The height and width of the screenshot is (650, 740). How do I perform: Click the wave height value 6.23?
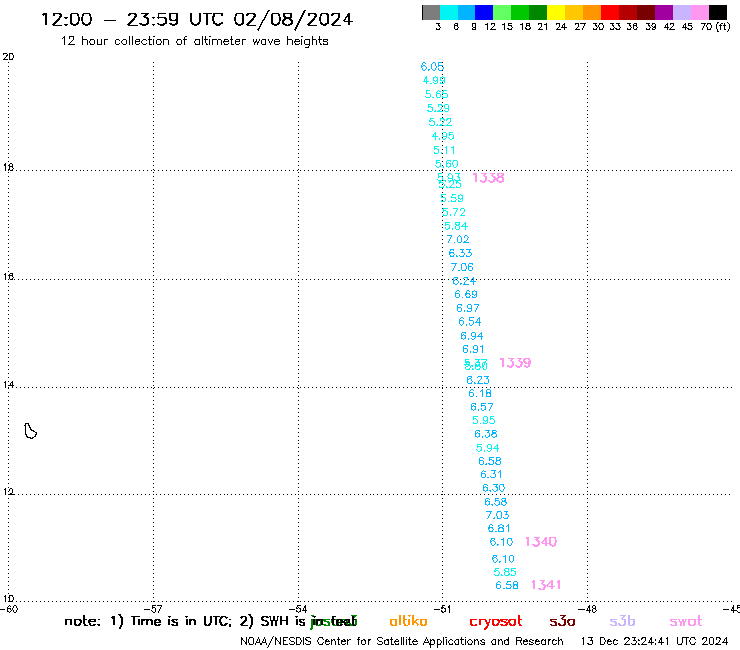click(478, 380)
